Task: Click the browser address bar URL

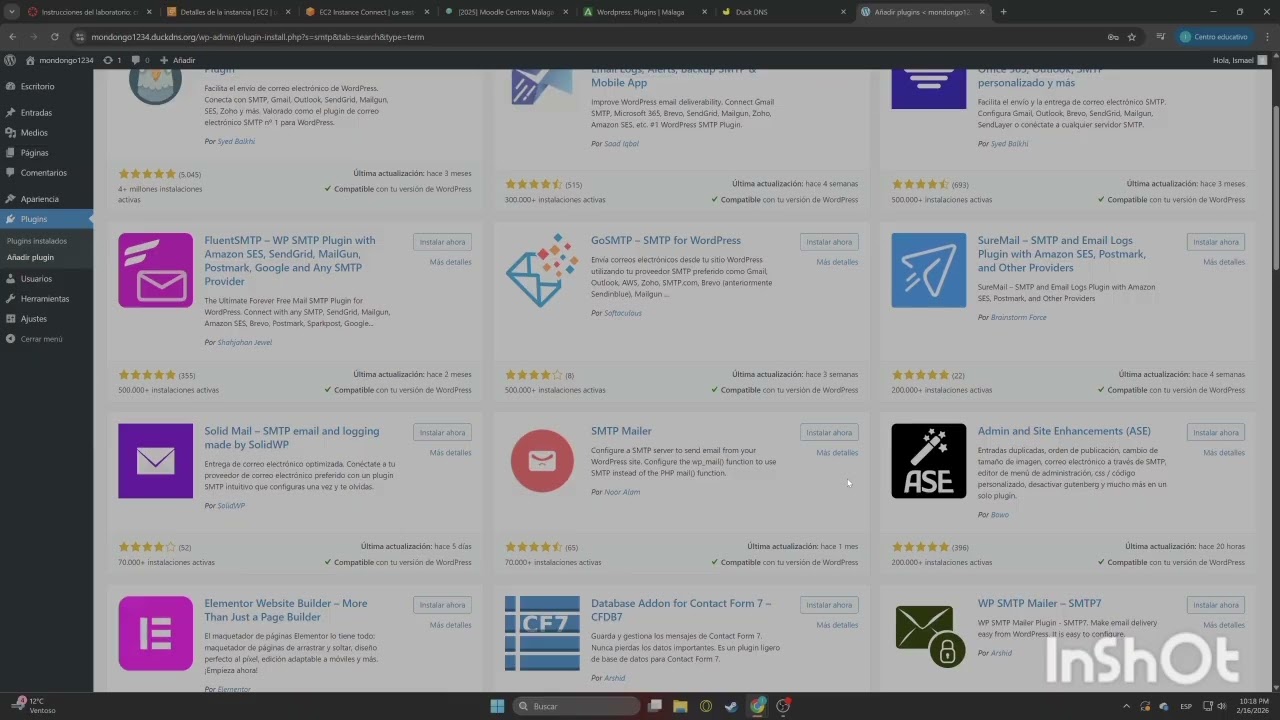Action: (257, 37)
